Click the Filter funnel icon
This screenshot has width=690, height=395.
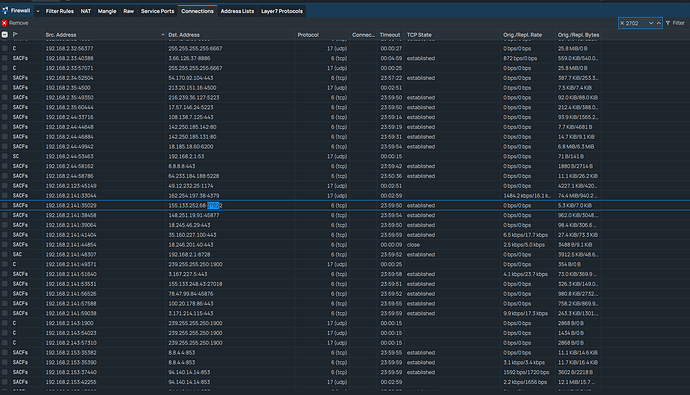pos(668,23)
